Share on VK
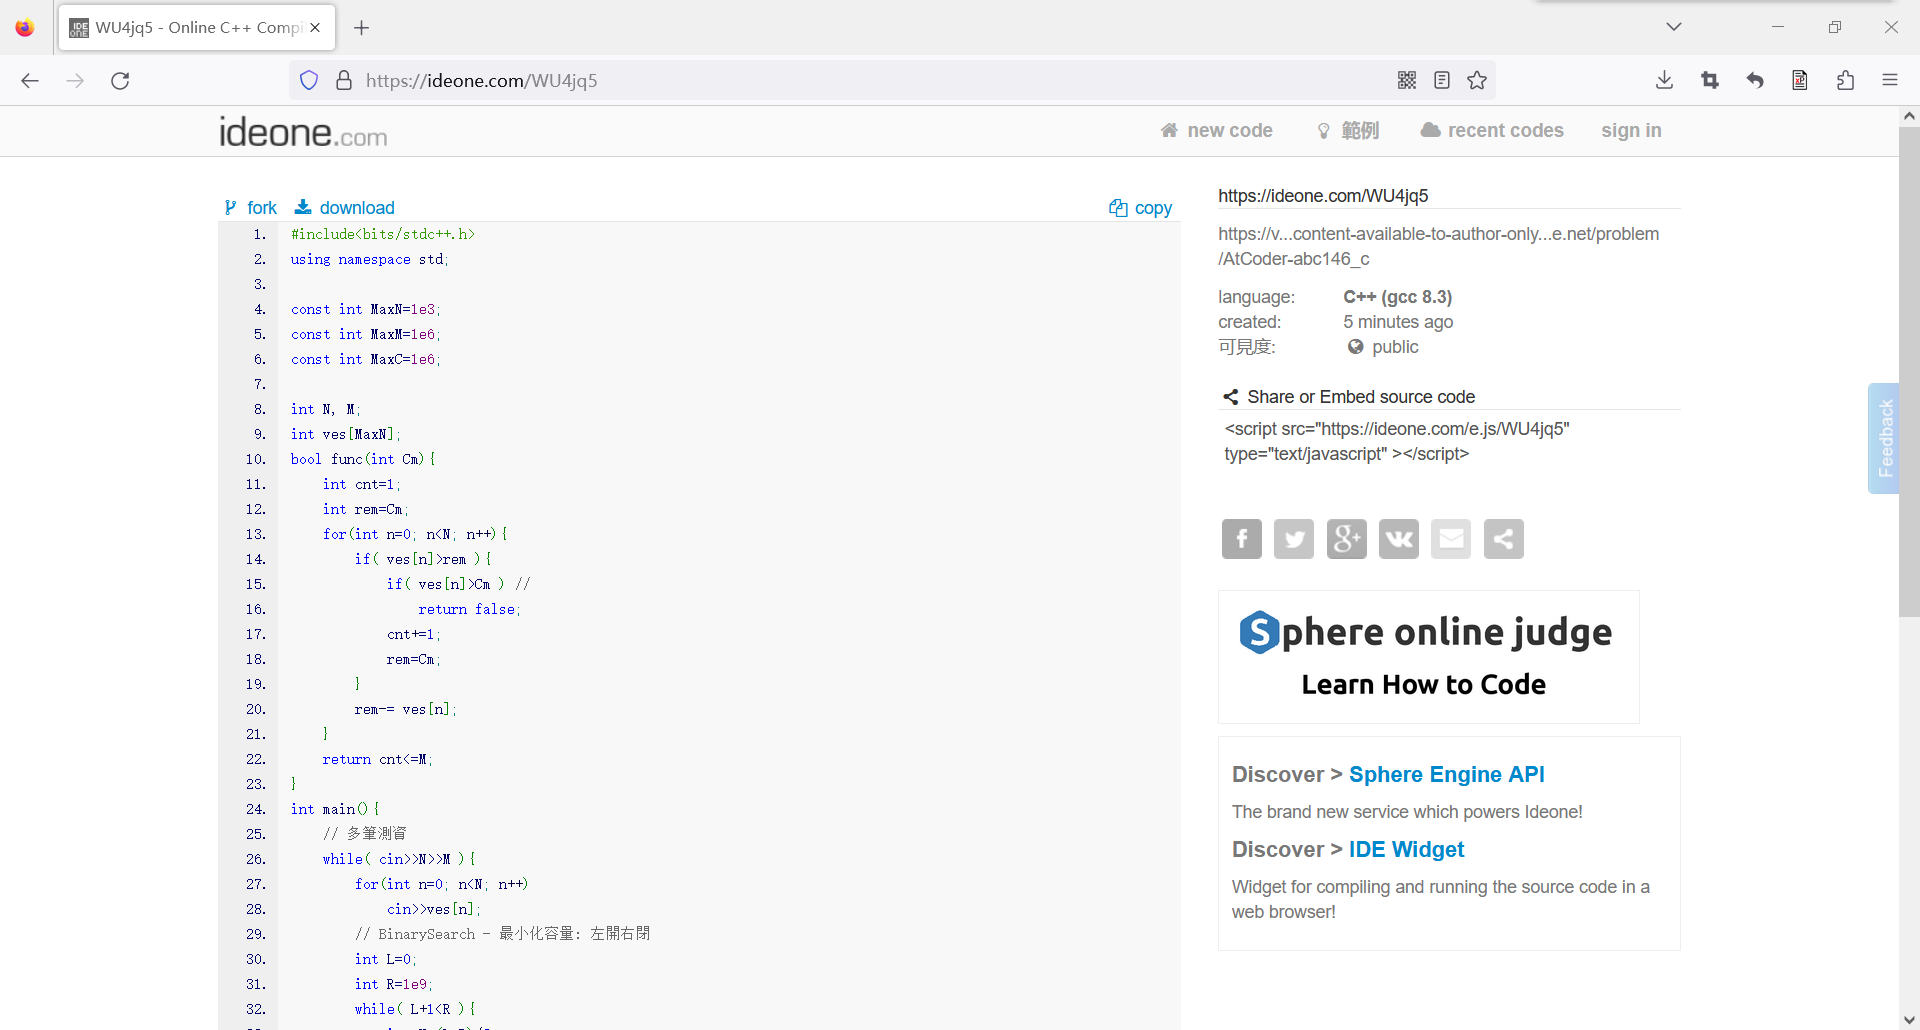1920x1030 pixels. (1399, 539)
